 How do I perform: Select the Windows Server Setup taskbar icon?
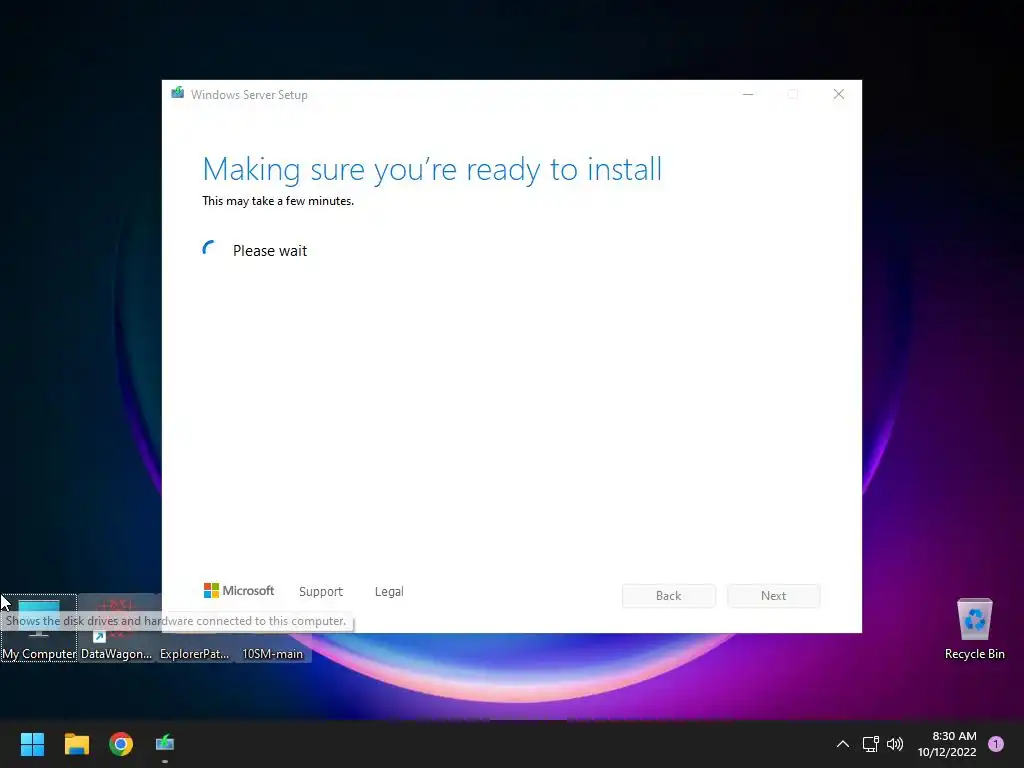(x=165, y=744)
